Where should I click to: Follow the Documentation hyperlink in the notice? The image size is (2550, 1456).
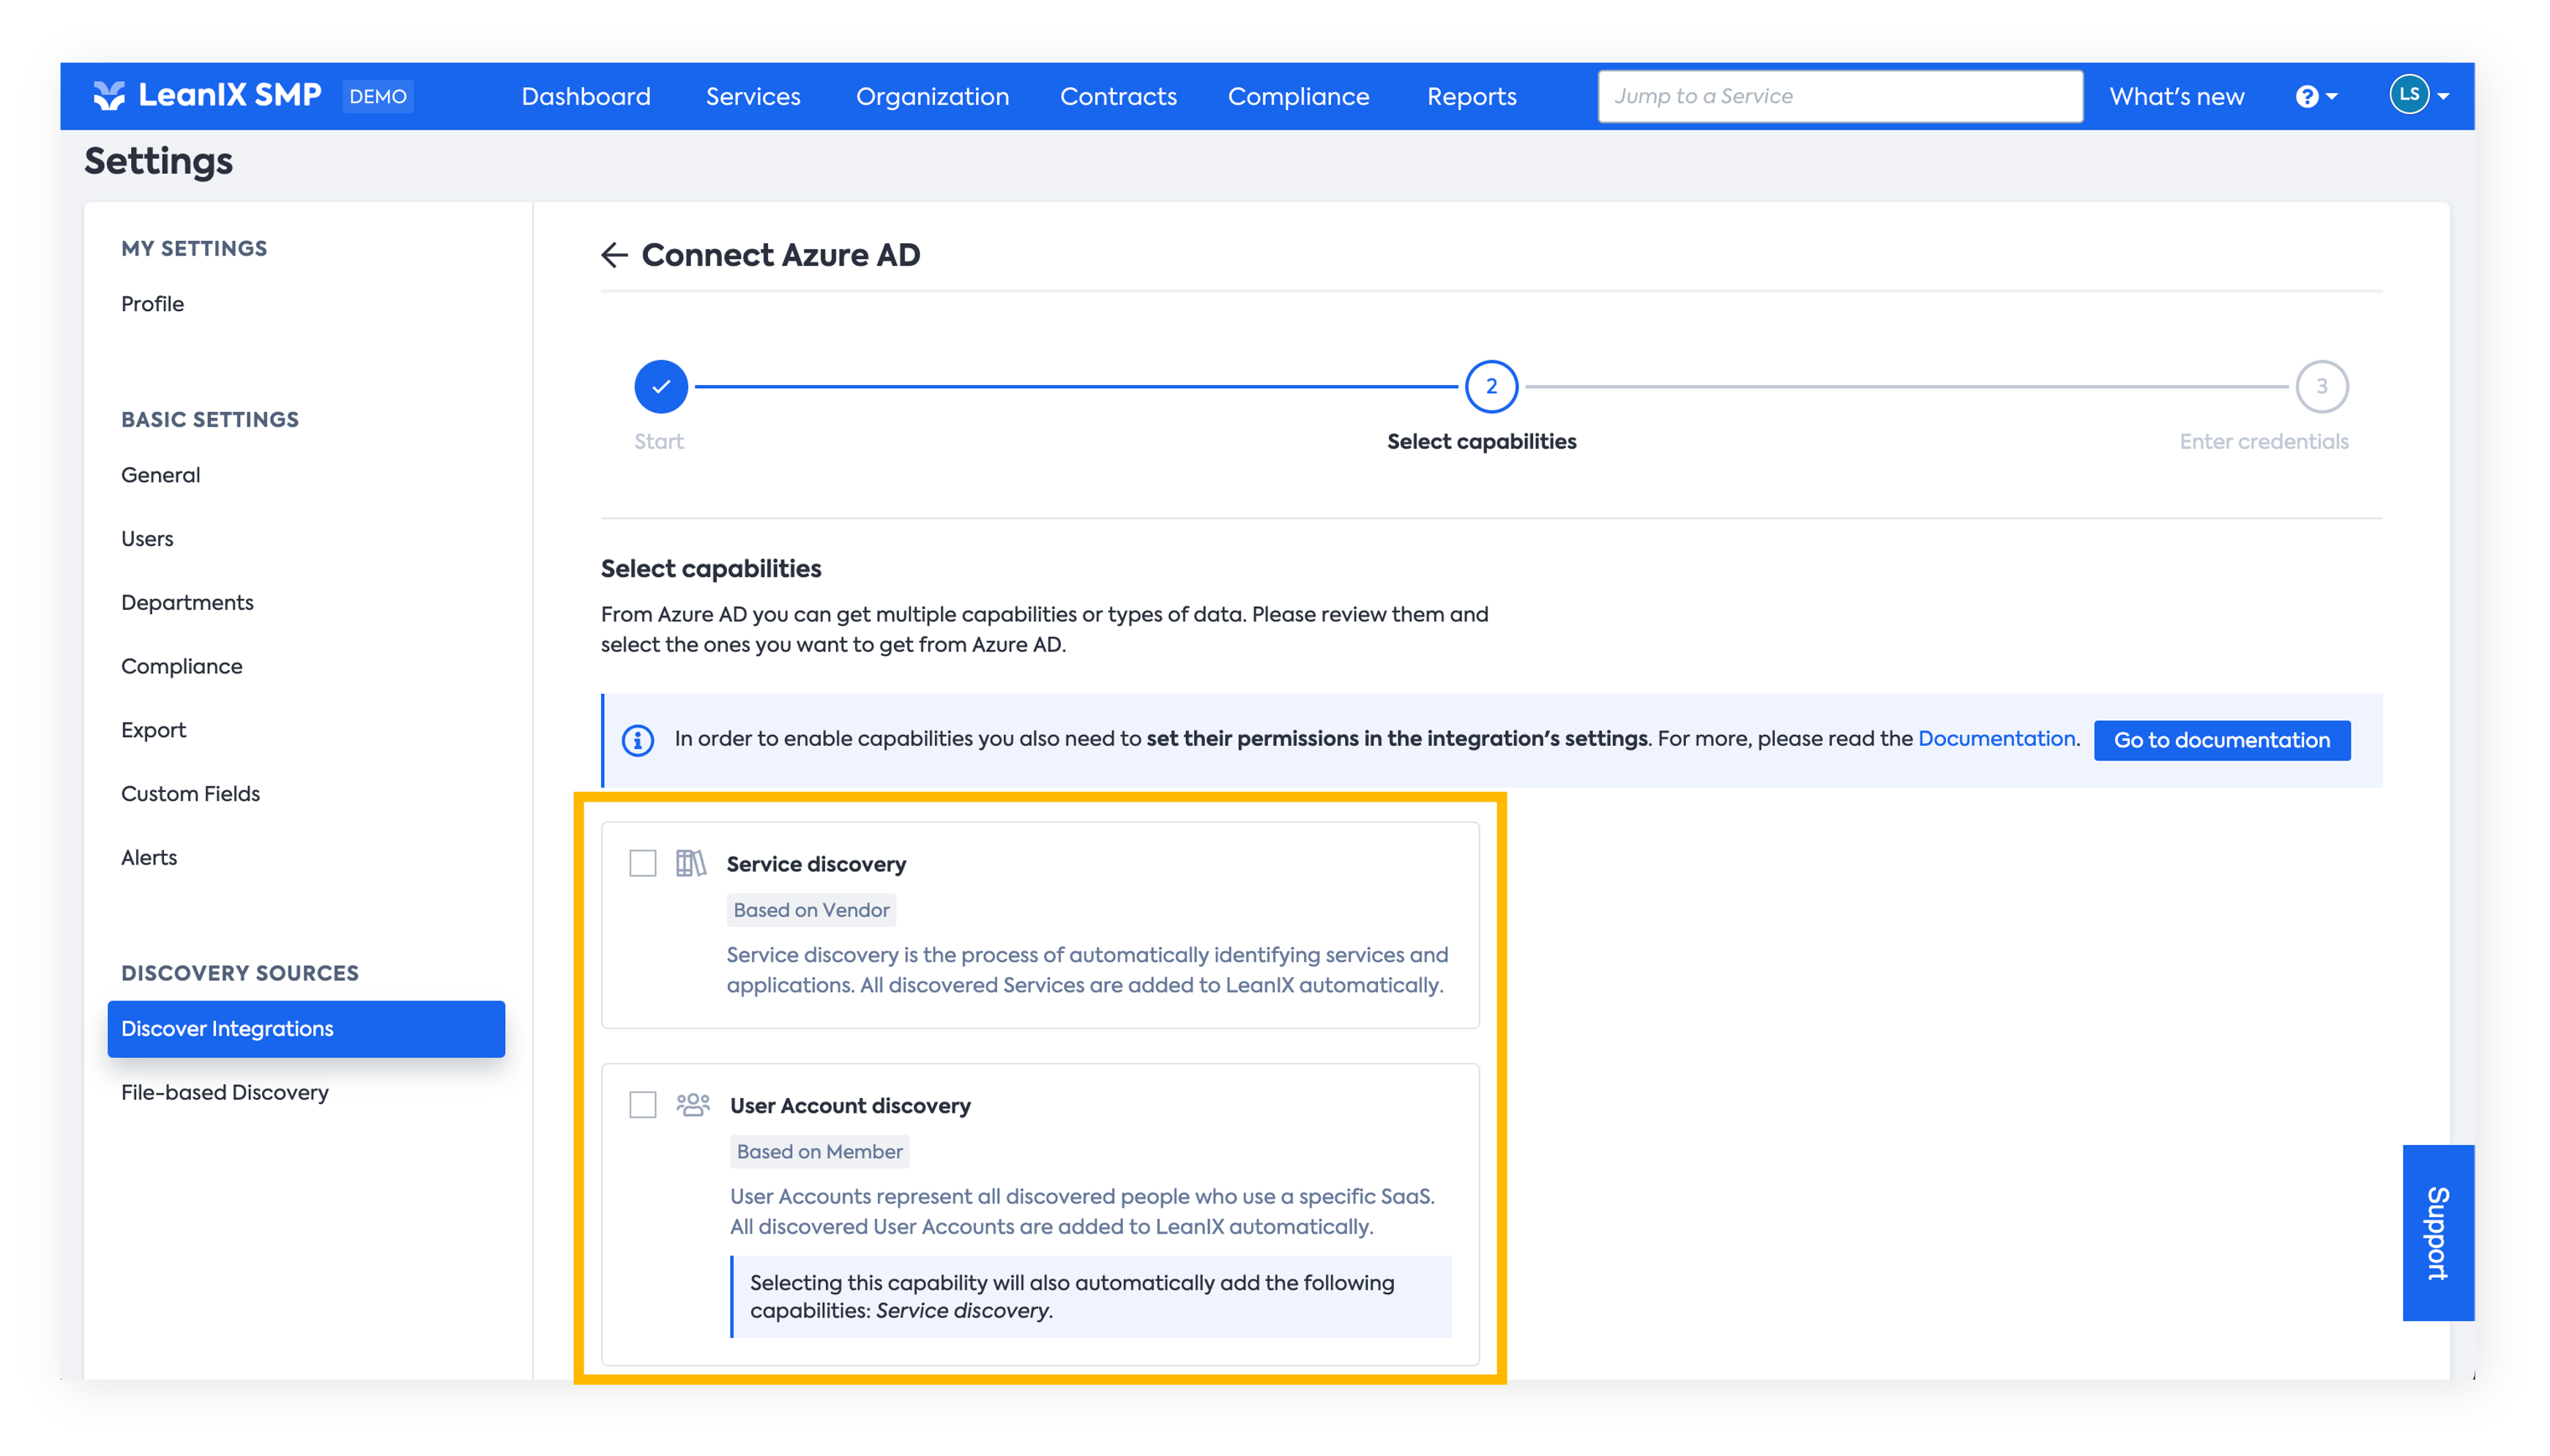(x=1996, y=738)
